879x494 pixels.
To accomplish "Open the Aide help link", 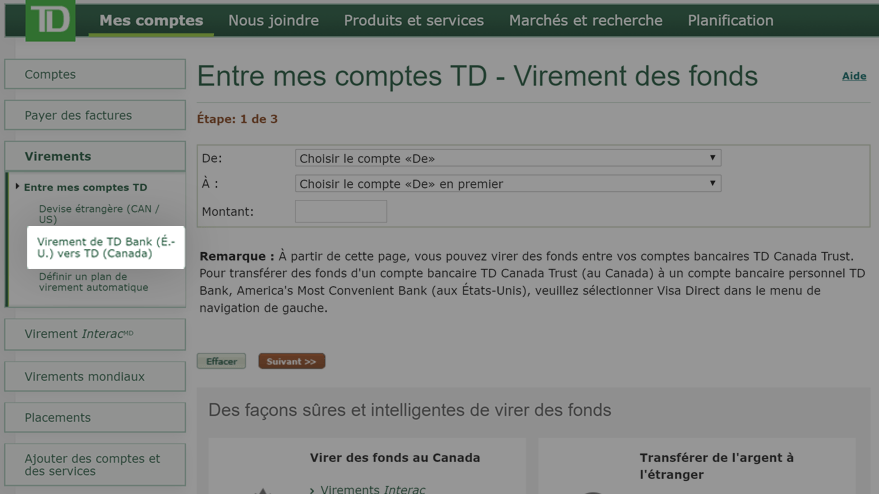I will (x=854, y=76).
